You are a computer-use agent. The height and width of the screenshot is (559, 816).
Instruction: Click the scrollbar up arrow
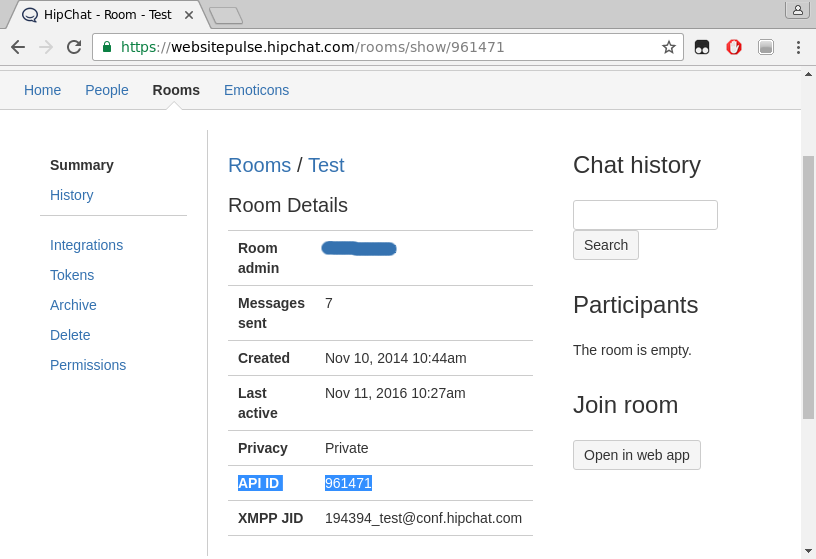(808, 74)
